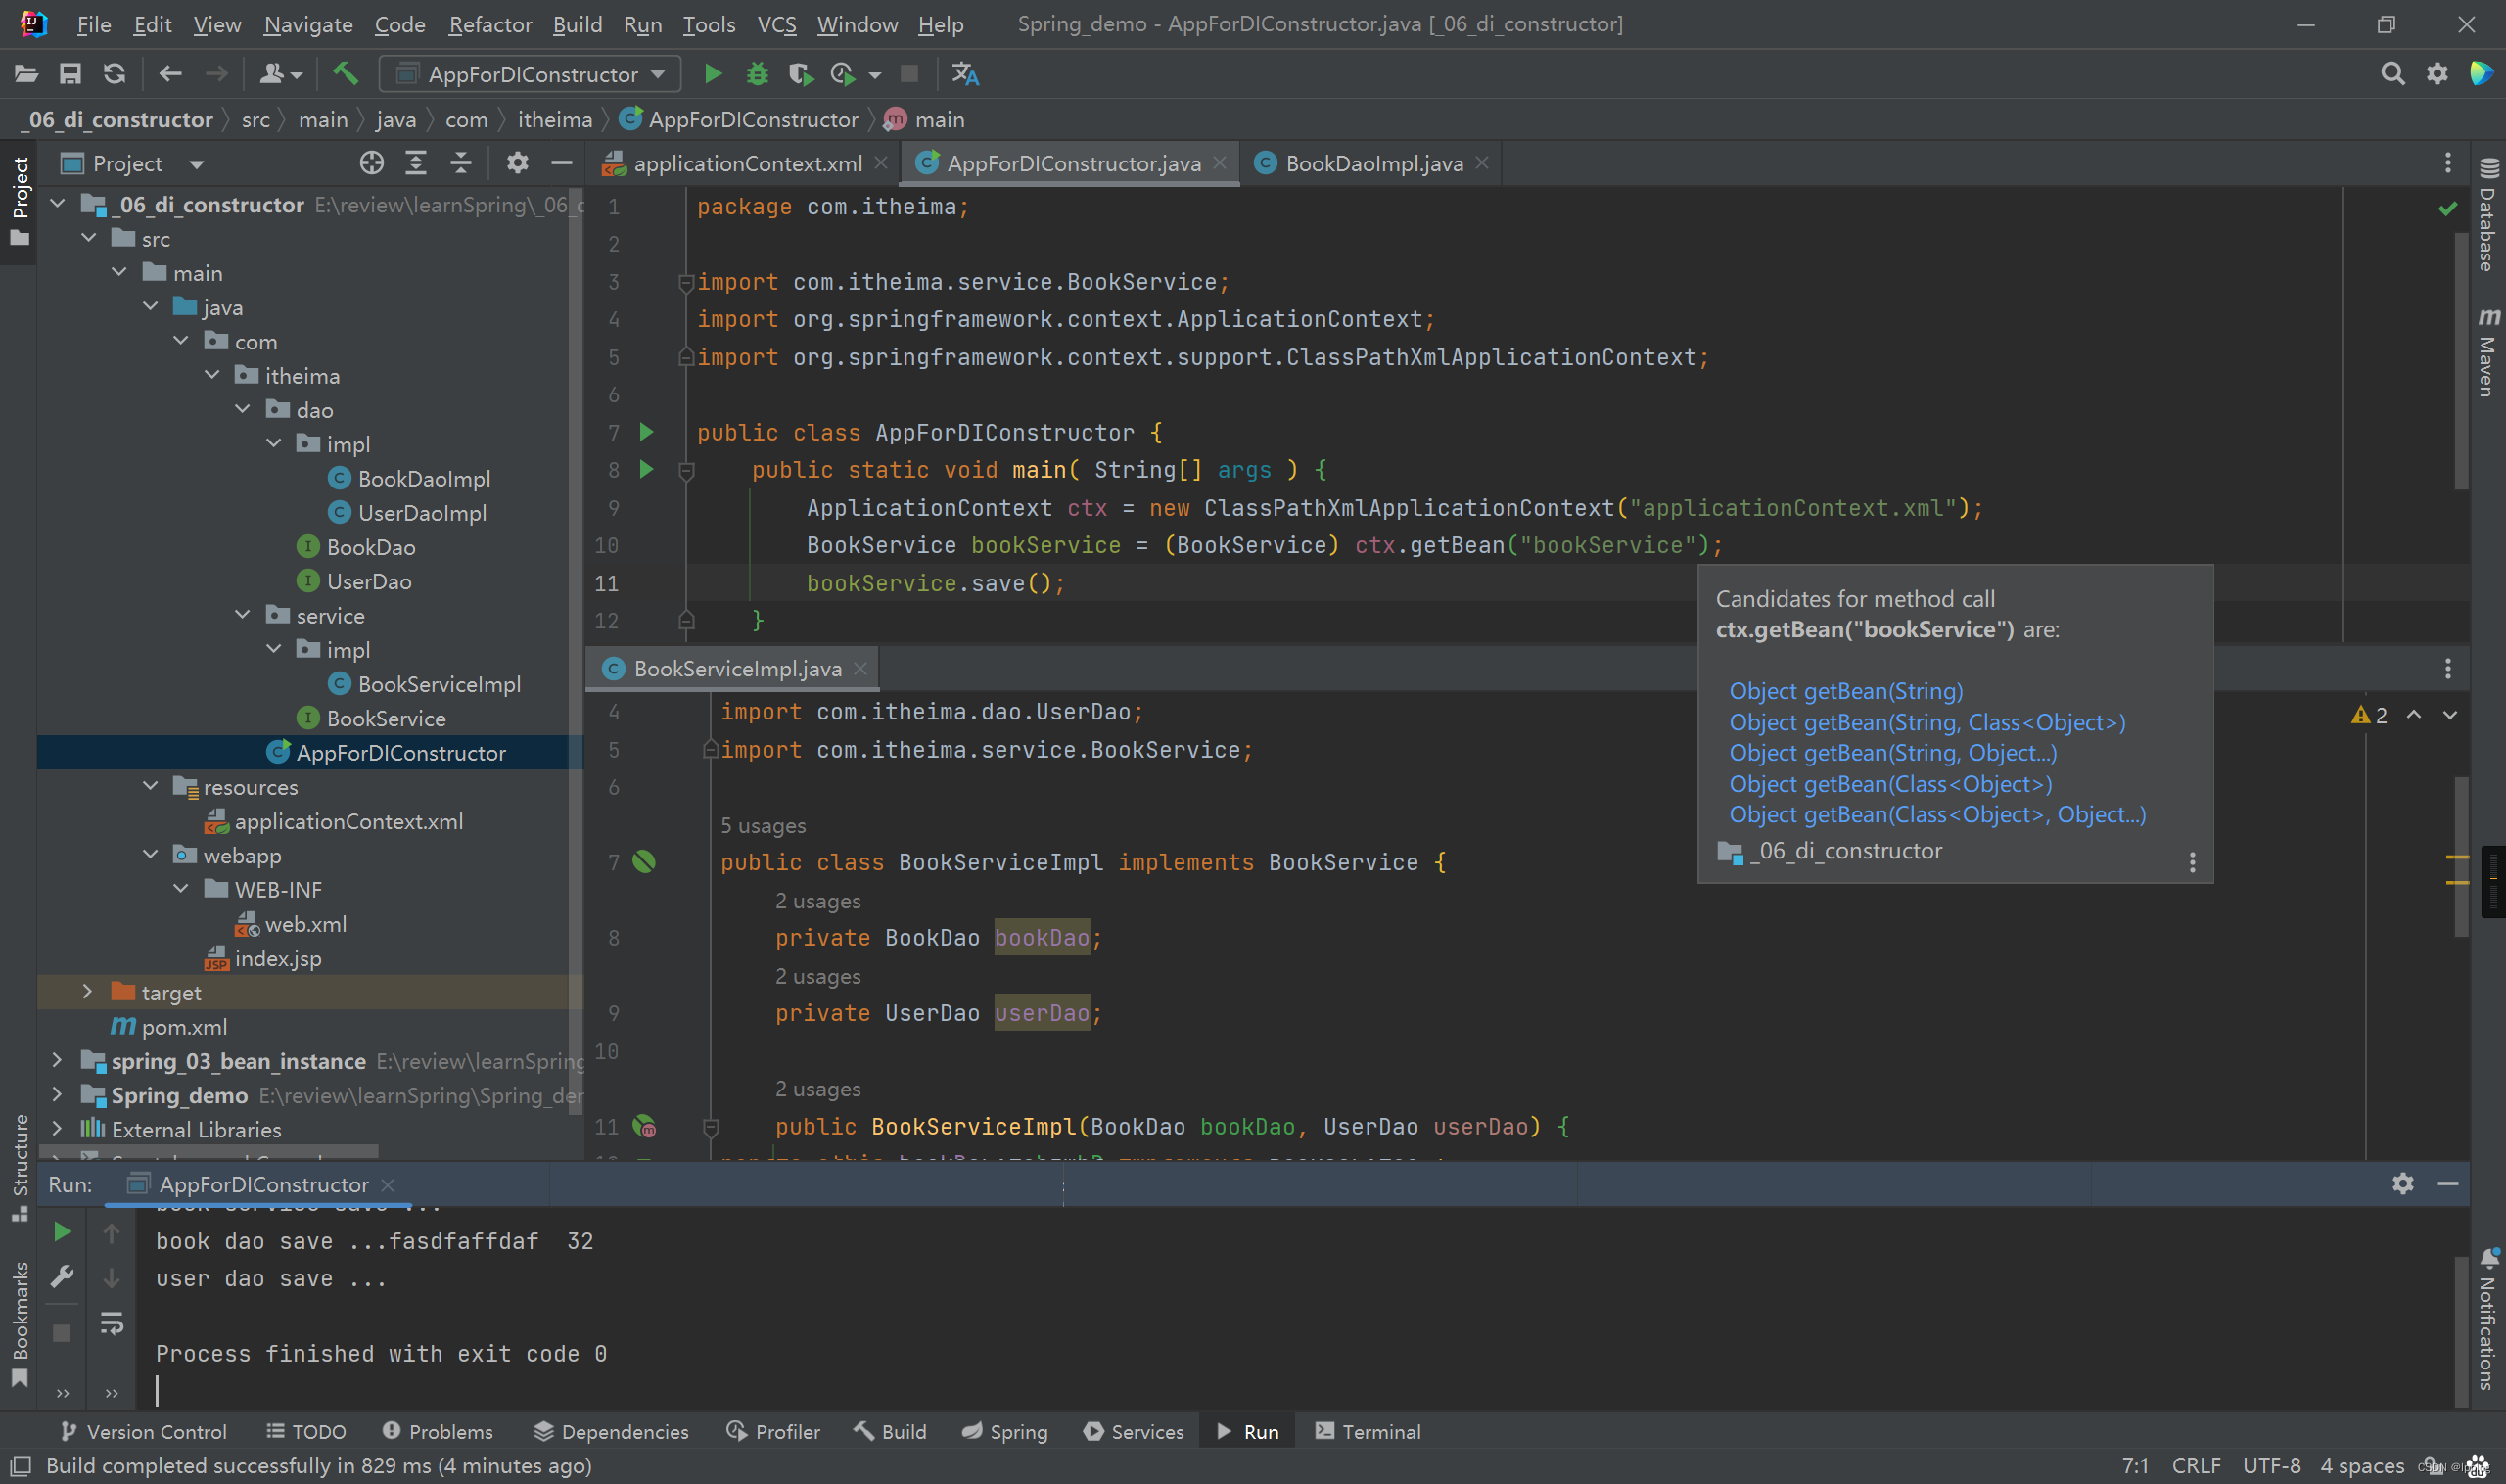Rerun AppForDIConstructor in Run panel
This screenshot has width=2506, height=1484.
(x=62, y=1231)
